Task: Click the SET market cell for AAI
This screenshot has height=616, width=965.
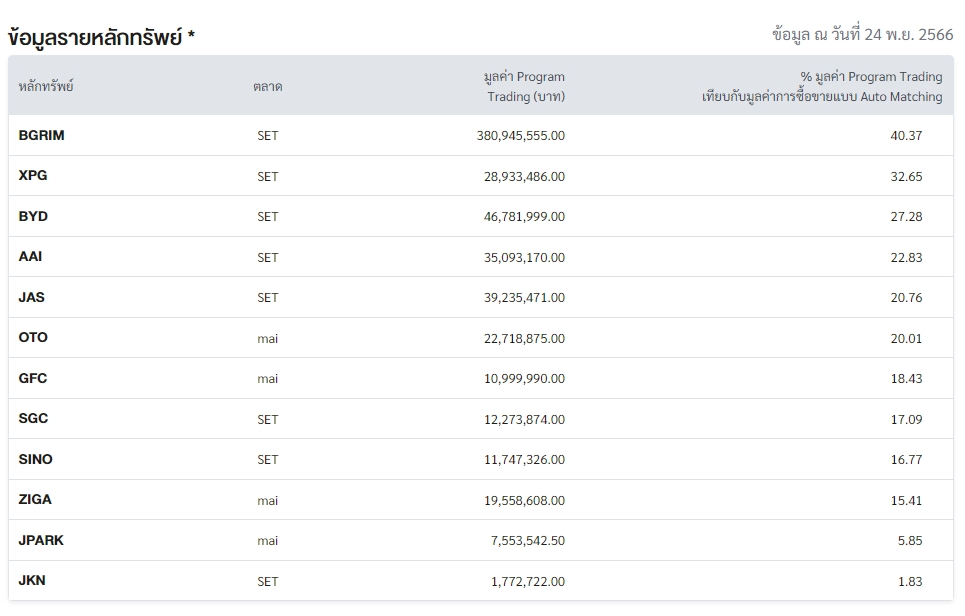Action: (268, 257)
